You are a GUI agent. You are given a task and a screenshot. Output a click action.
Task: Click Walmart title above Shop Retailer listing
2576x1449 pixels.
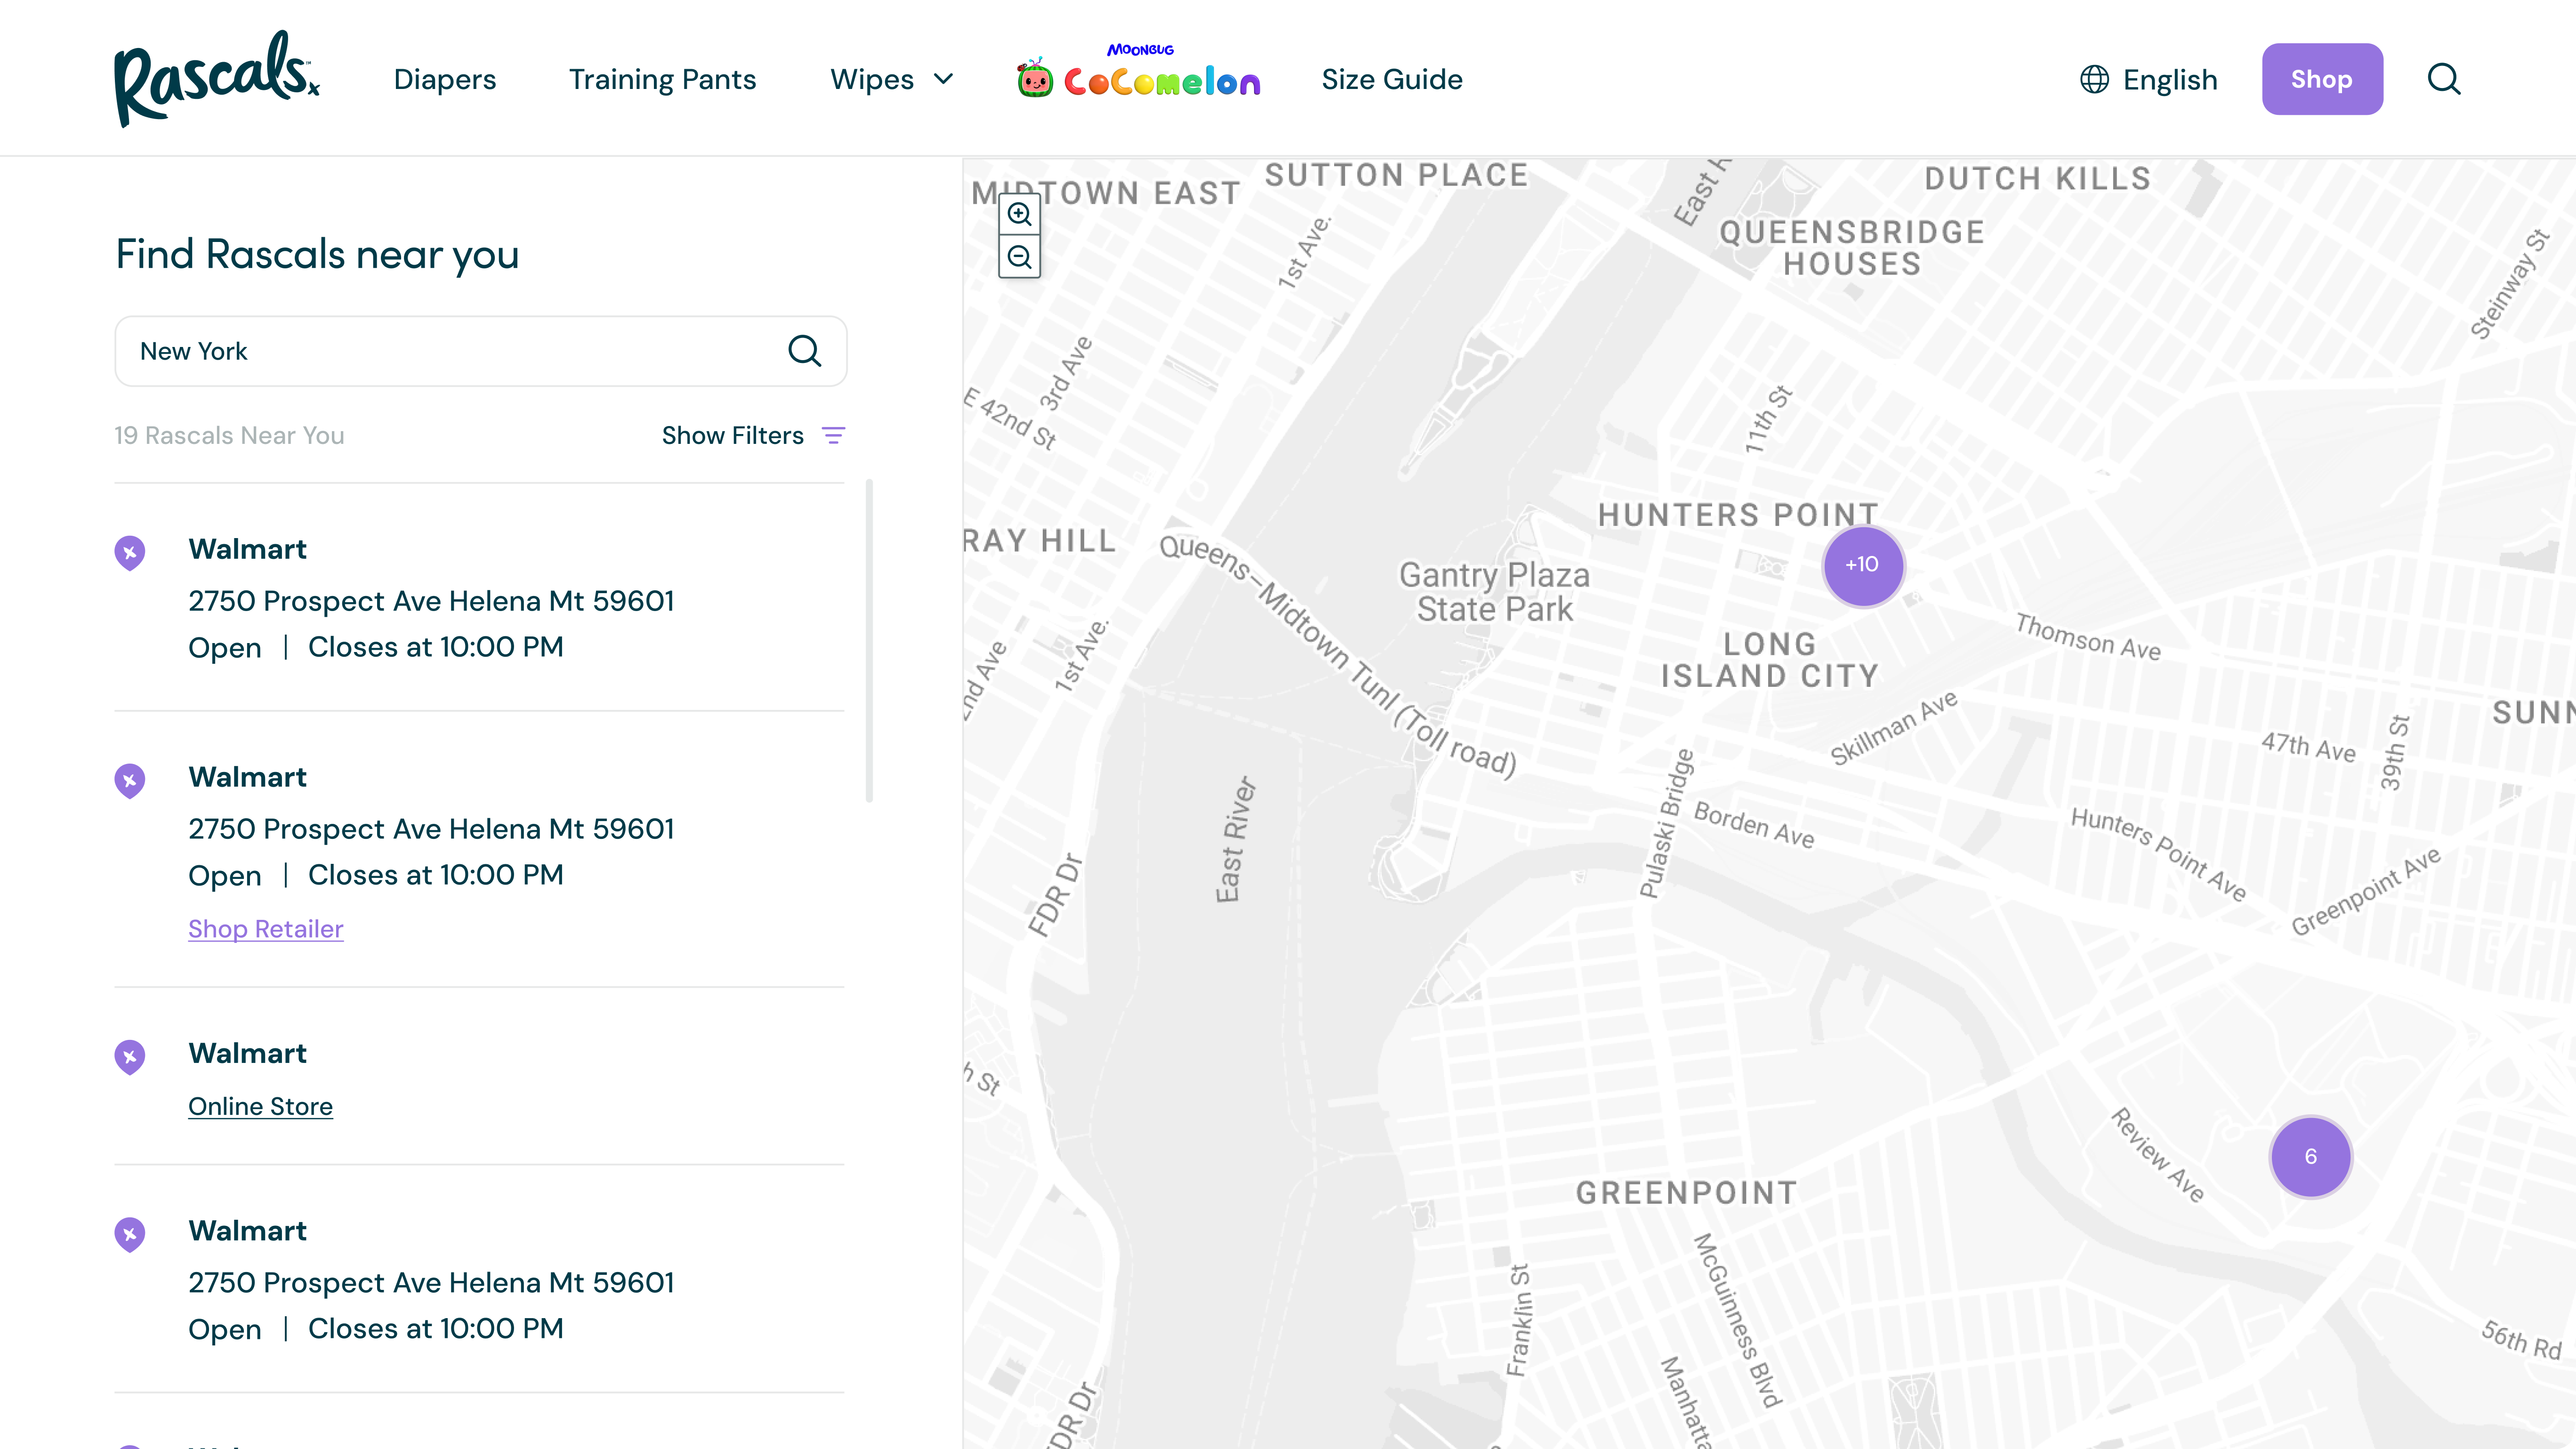pyautogui.click(x=247, y=777)
